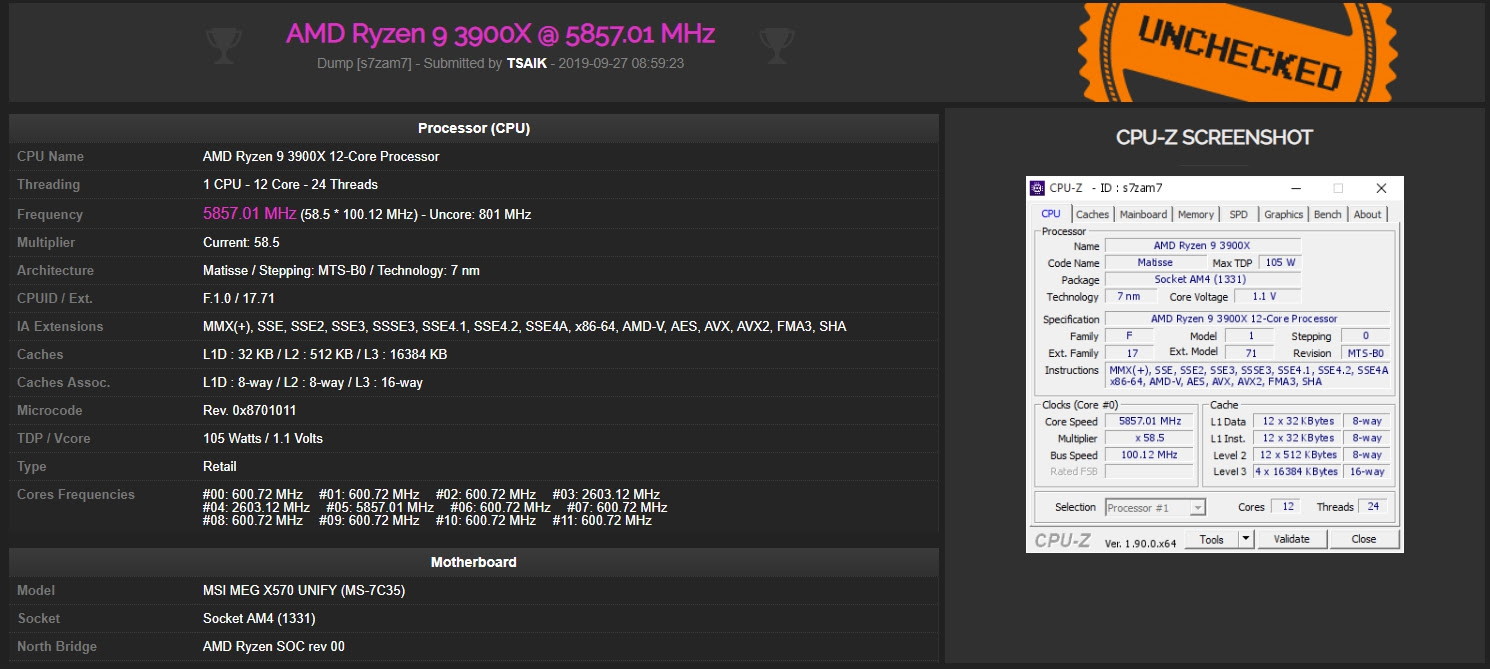Screen dimensions: 1490x669
Task: Click the Max TDP 105 W field
Action: tap(1280, 263)
